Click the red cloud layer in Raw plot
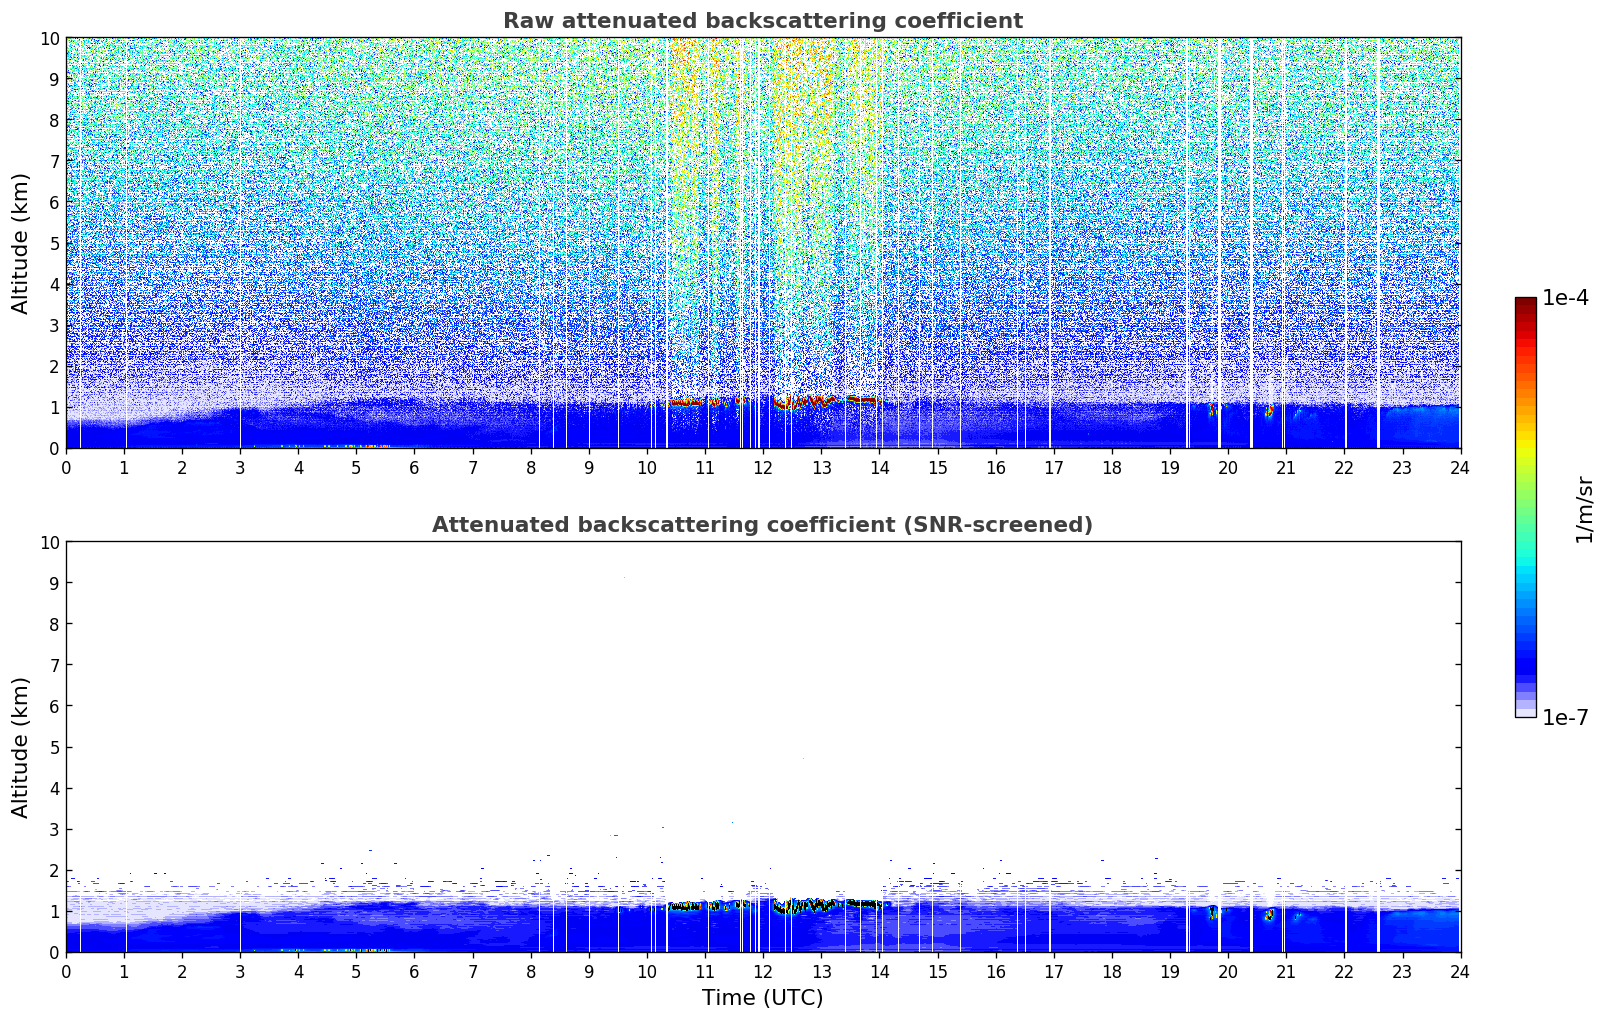Viewport: 1606px width, 1020px height. point(775,401)
